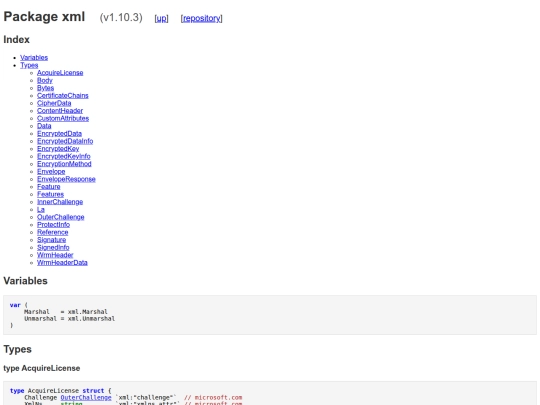Image resolution: width=540 pixels, height=405 pixels.
Task: Open the EnvelopeResponse link
Action: [x=66, y=179]
